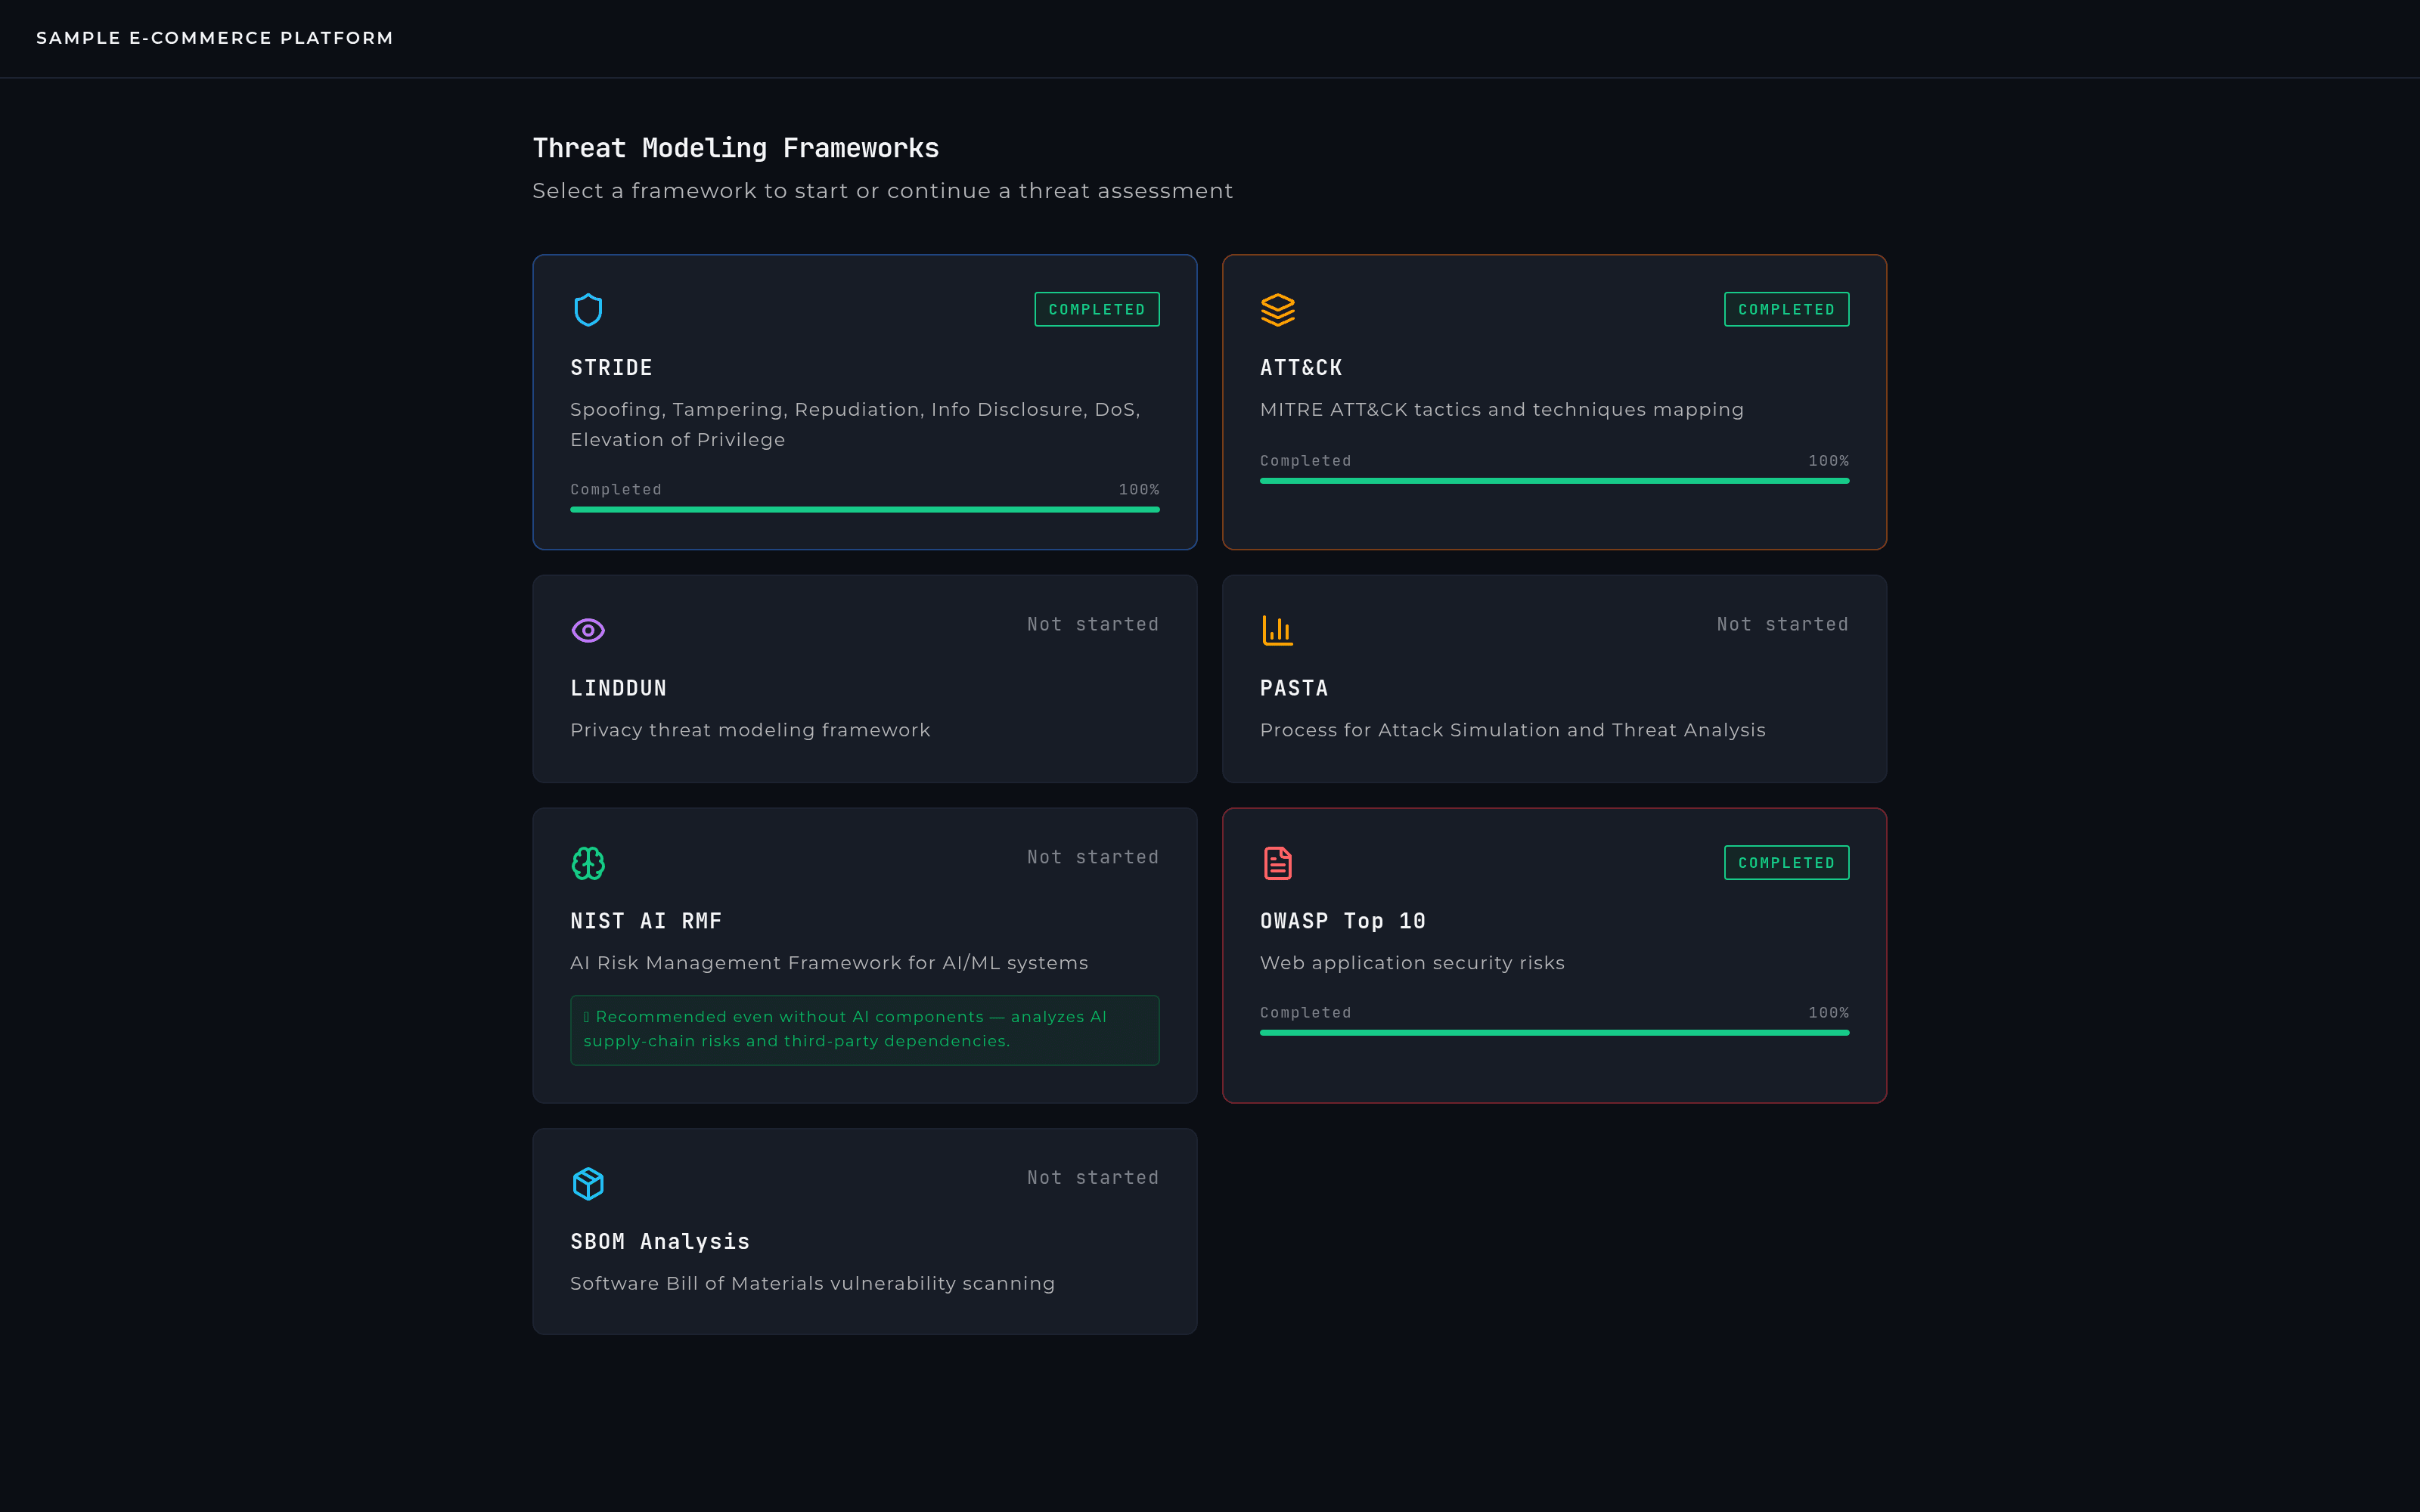This screenshot has height=1512, width=2420.
Task: Open the ATT&CK framework title
Action: (x=1301, y=368)
